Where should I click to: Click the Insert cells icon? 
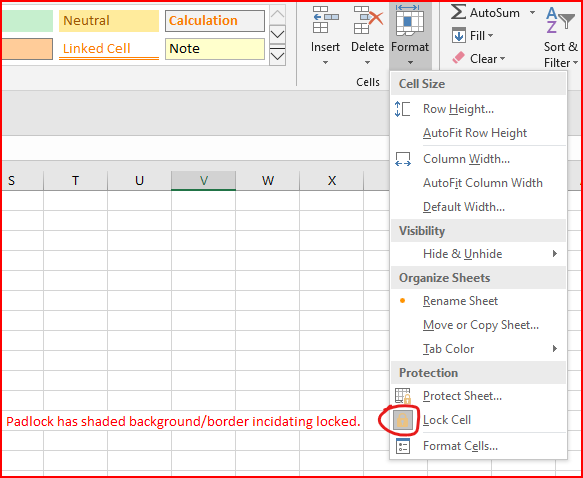click(325, 20)
